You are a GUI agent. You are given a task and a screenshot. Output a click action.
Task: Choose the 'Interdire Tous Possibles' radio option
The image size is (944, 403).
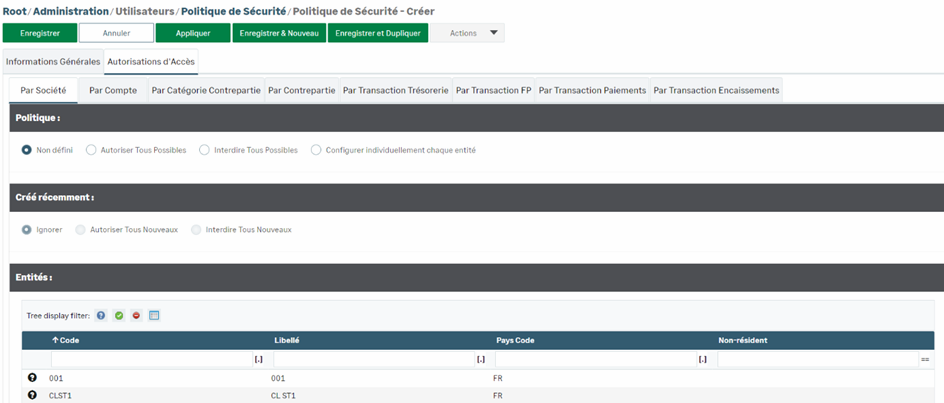(x=205, y=150)
